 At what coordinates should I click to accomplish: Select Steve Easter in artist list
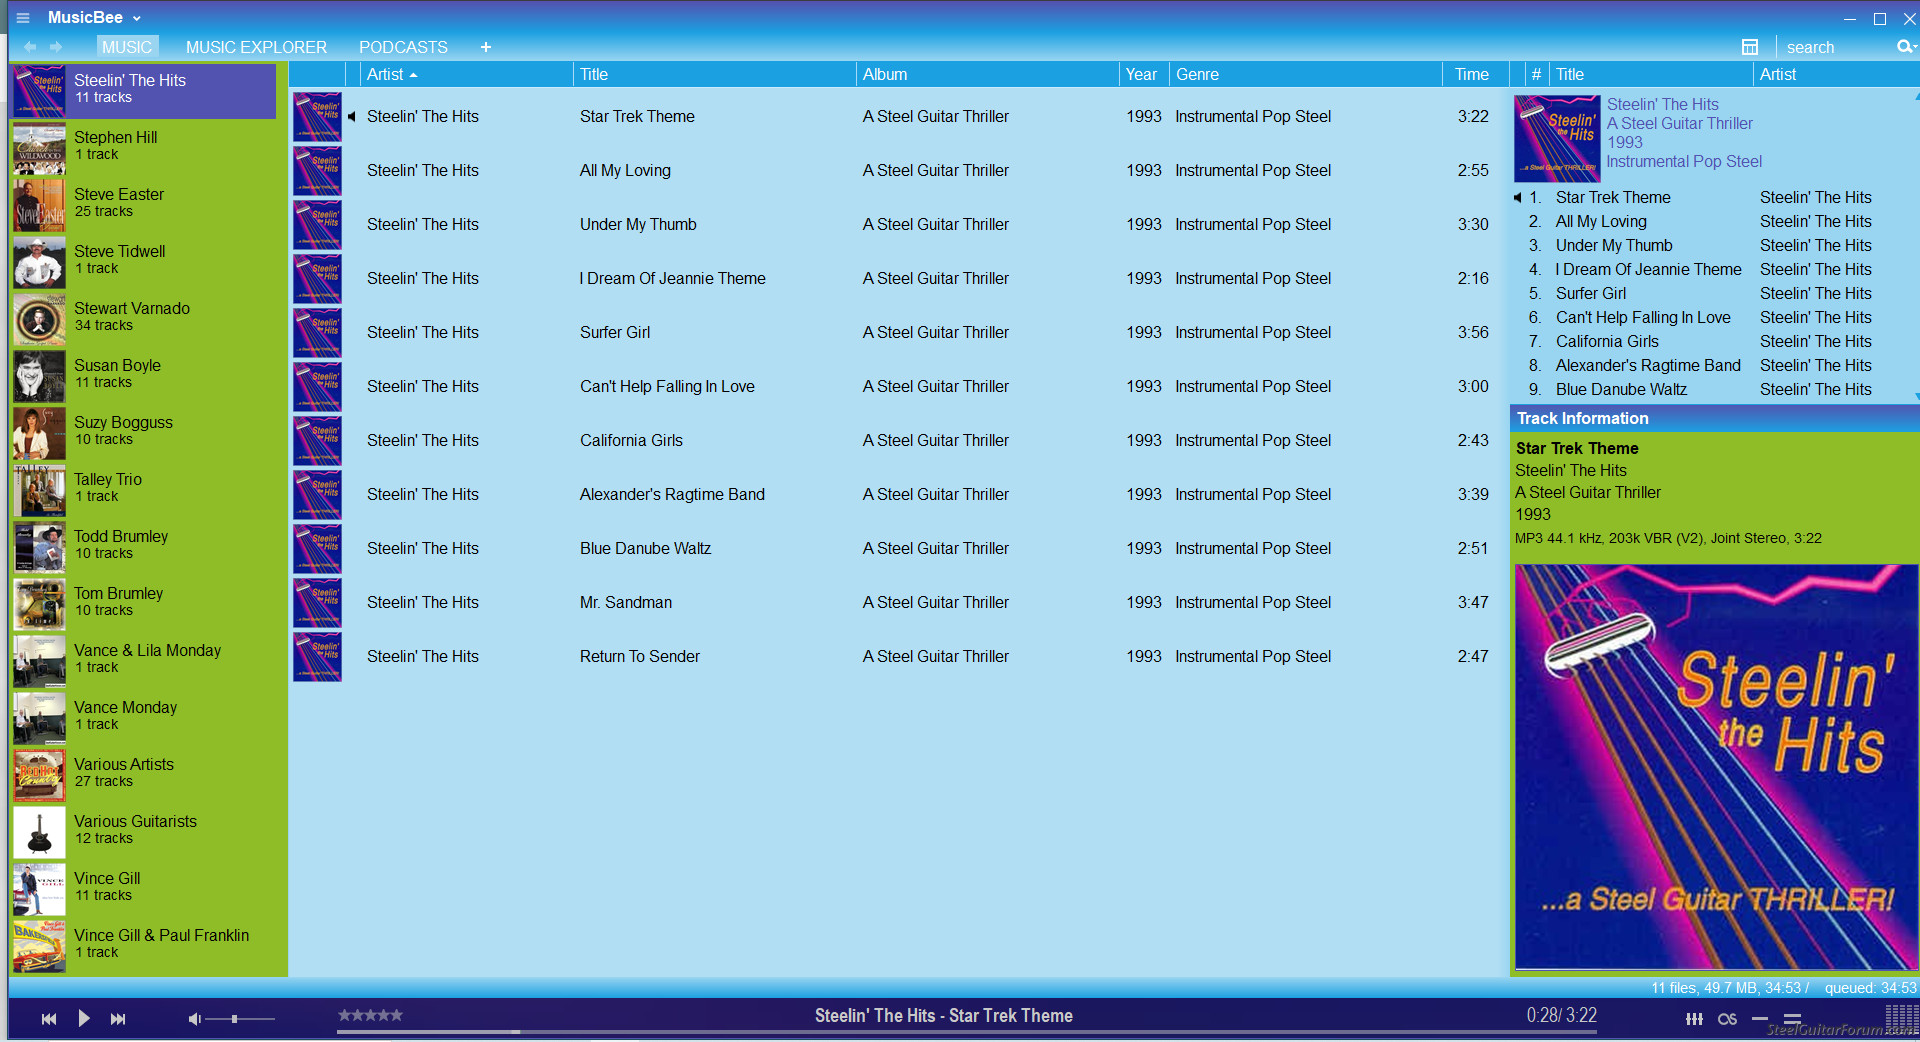pos(145,205)
